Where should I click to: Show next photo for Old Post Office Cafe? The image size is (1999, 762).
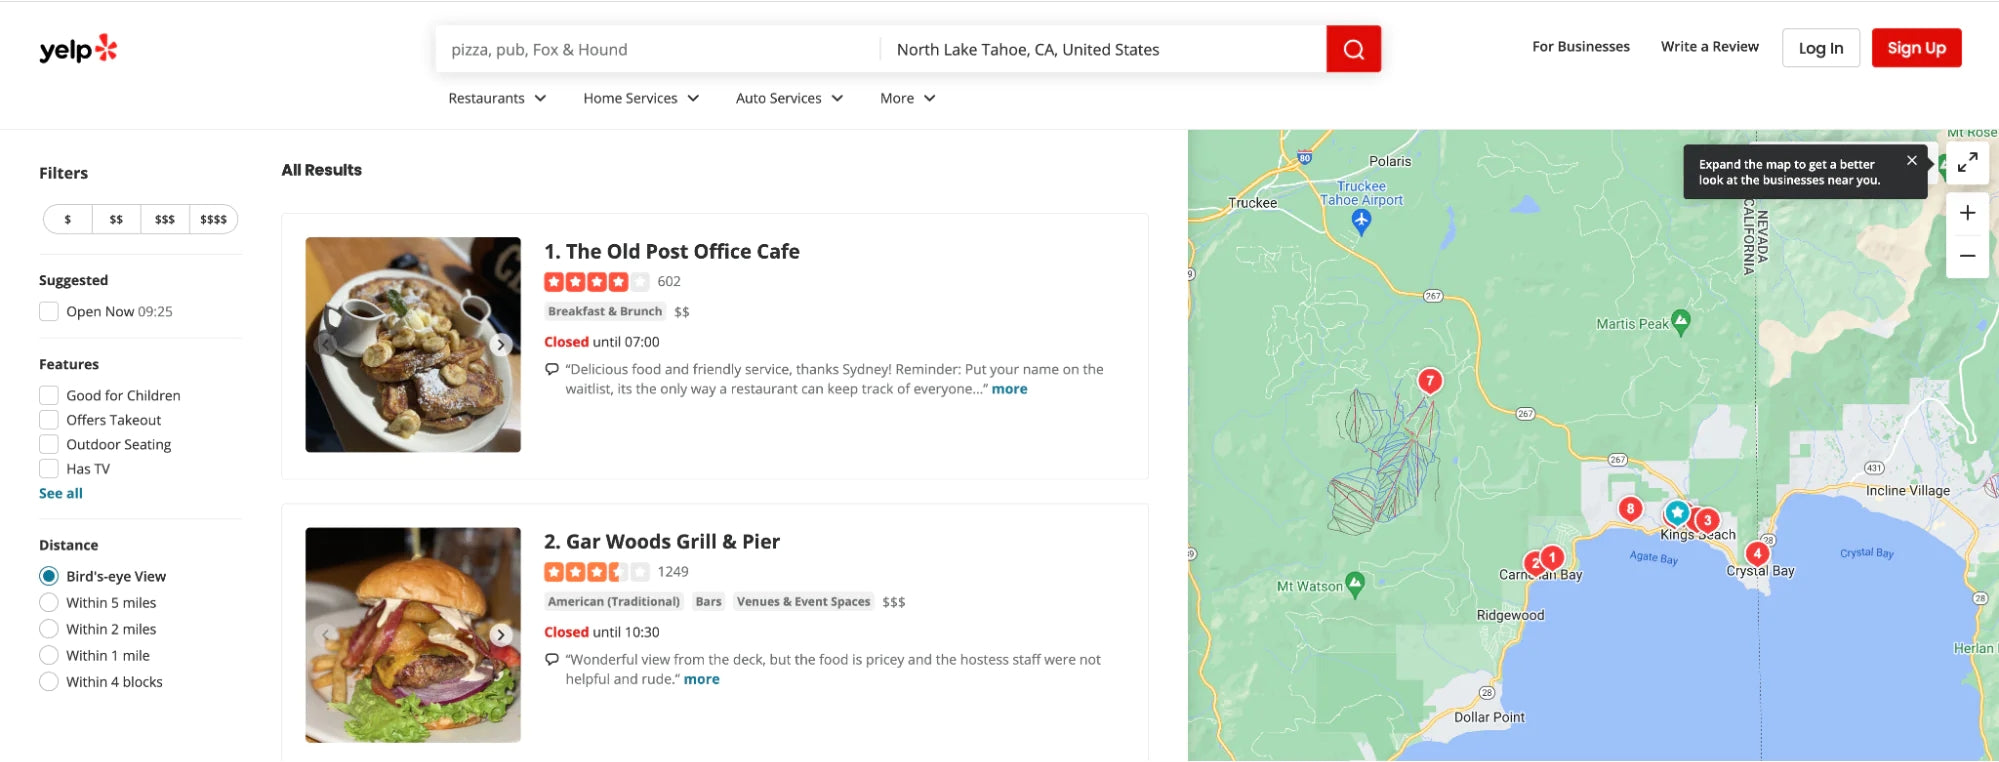click(501, 345)
